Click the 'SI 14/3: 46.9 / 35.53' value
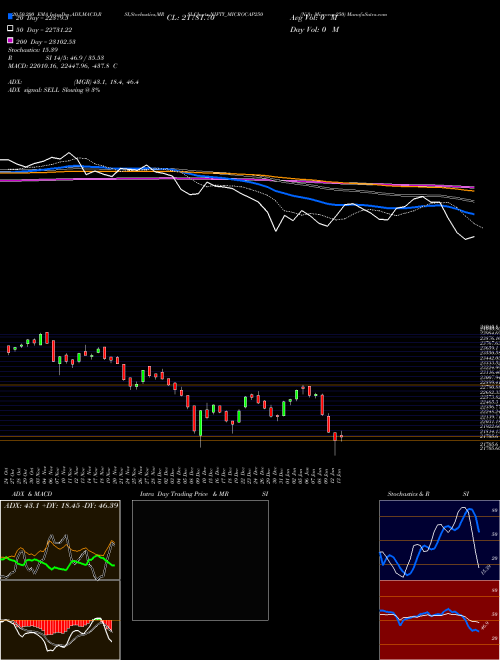The width and height of the screenshot is (500, 660). coord(75,58)
